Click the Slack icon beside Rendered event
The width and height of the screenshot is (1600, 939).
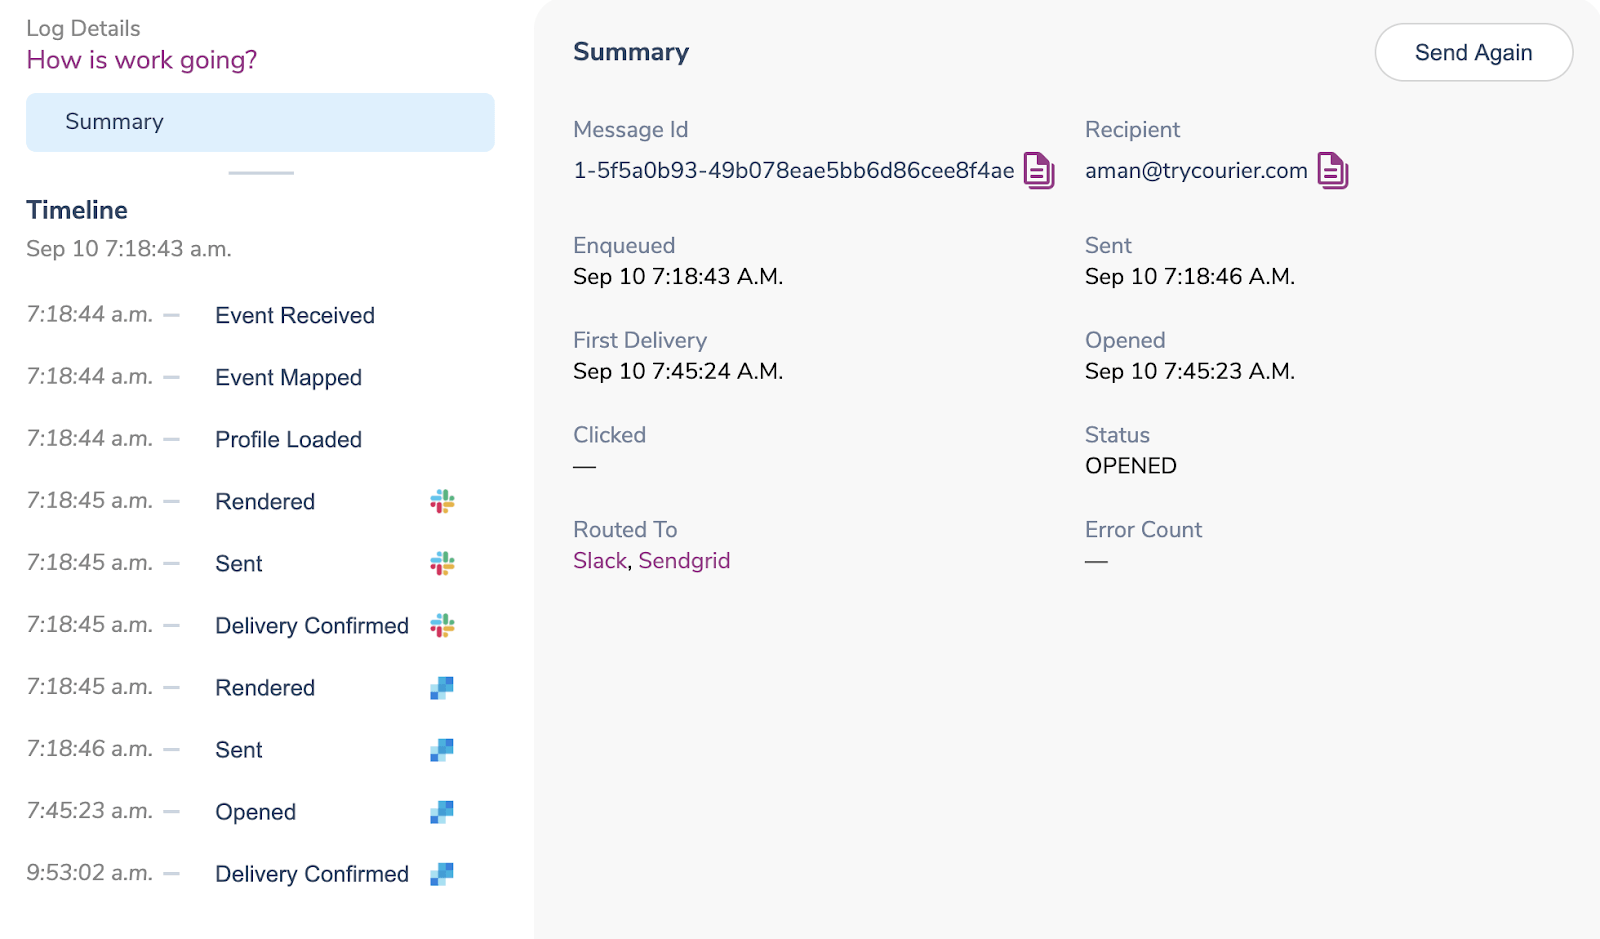pyautogui.click(x=443, y=501)
